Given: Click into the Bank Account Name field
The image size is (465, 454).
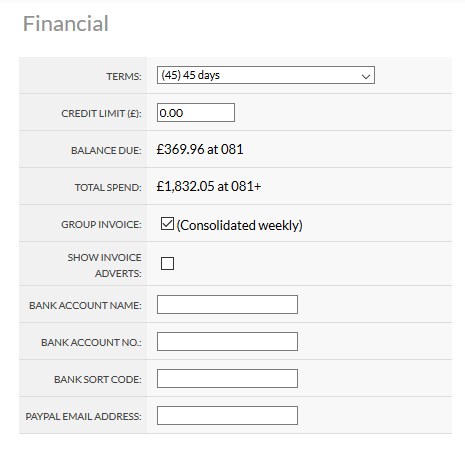Looking at the screenshot, I should pos(227,304).
